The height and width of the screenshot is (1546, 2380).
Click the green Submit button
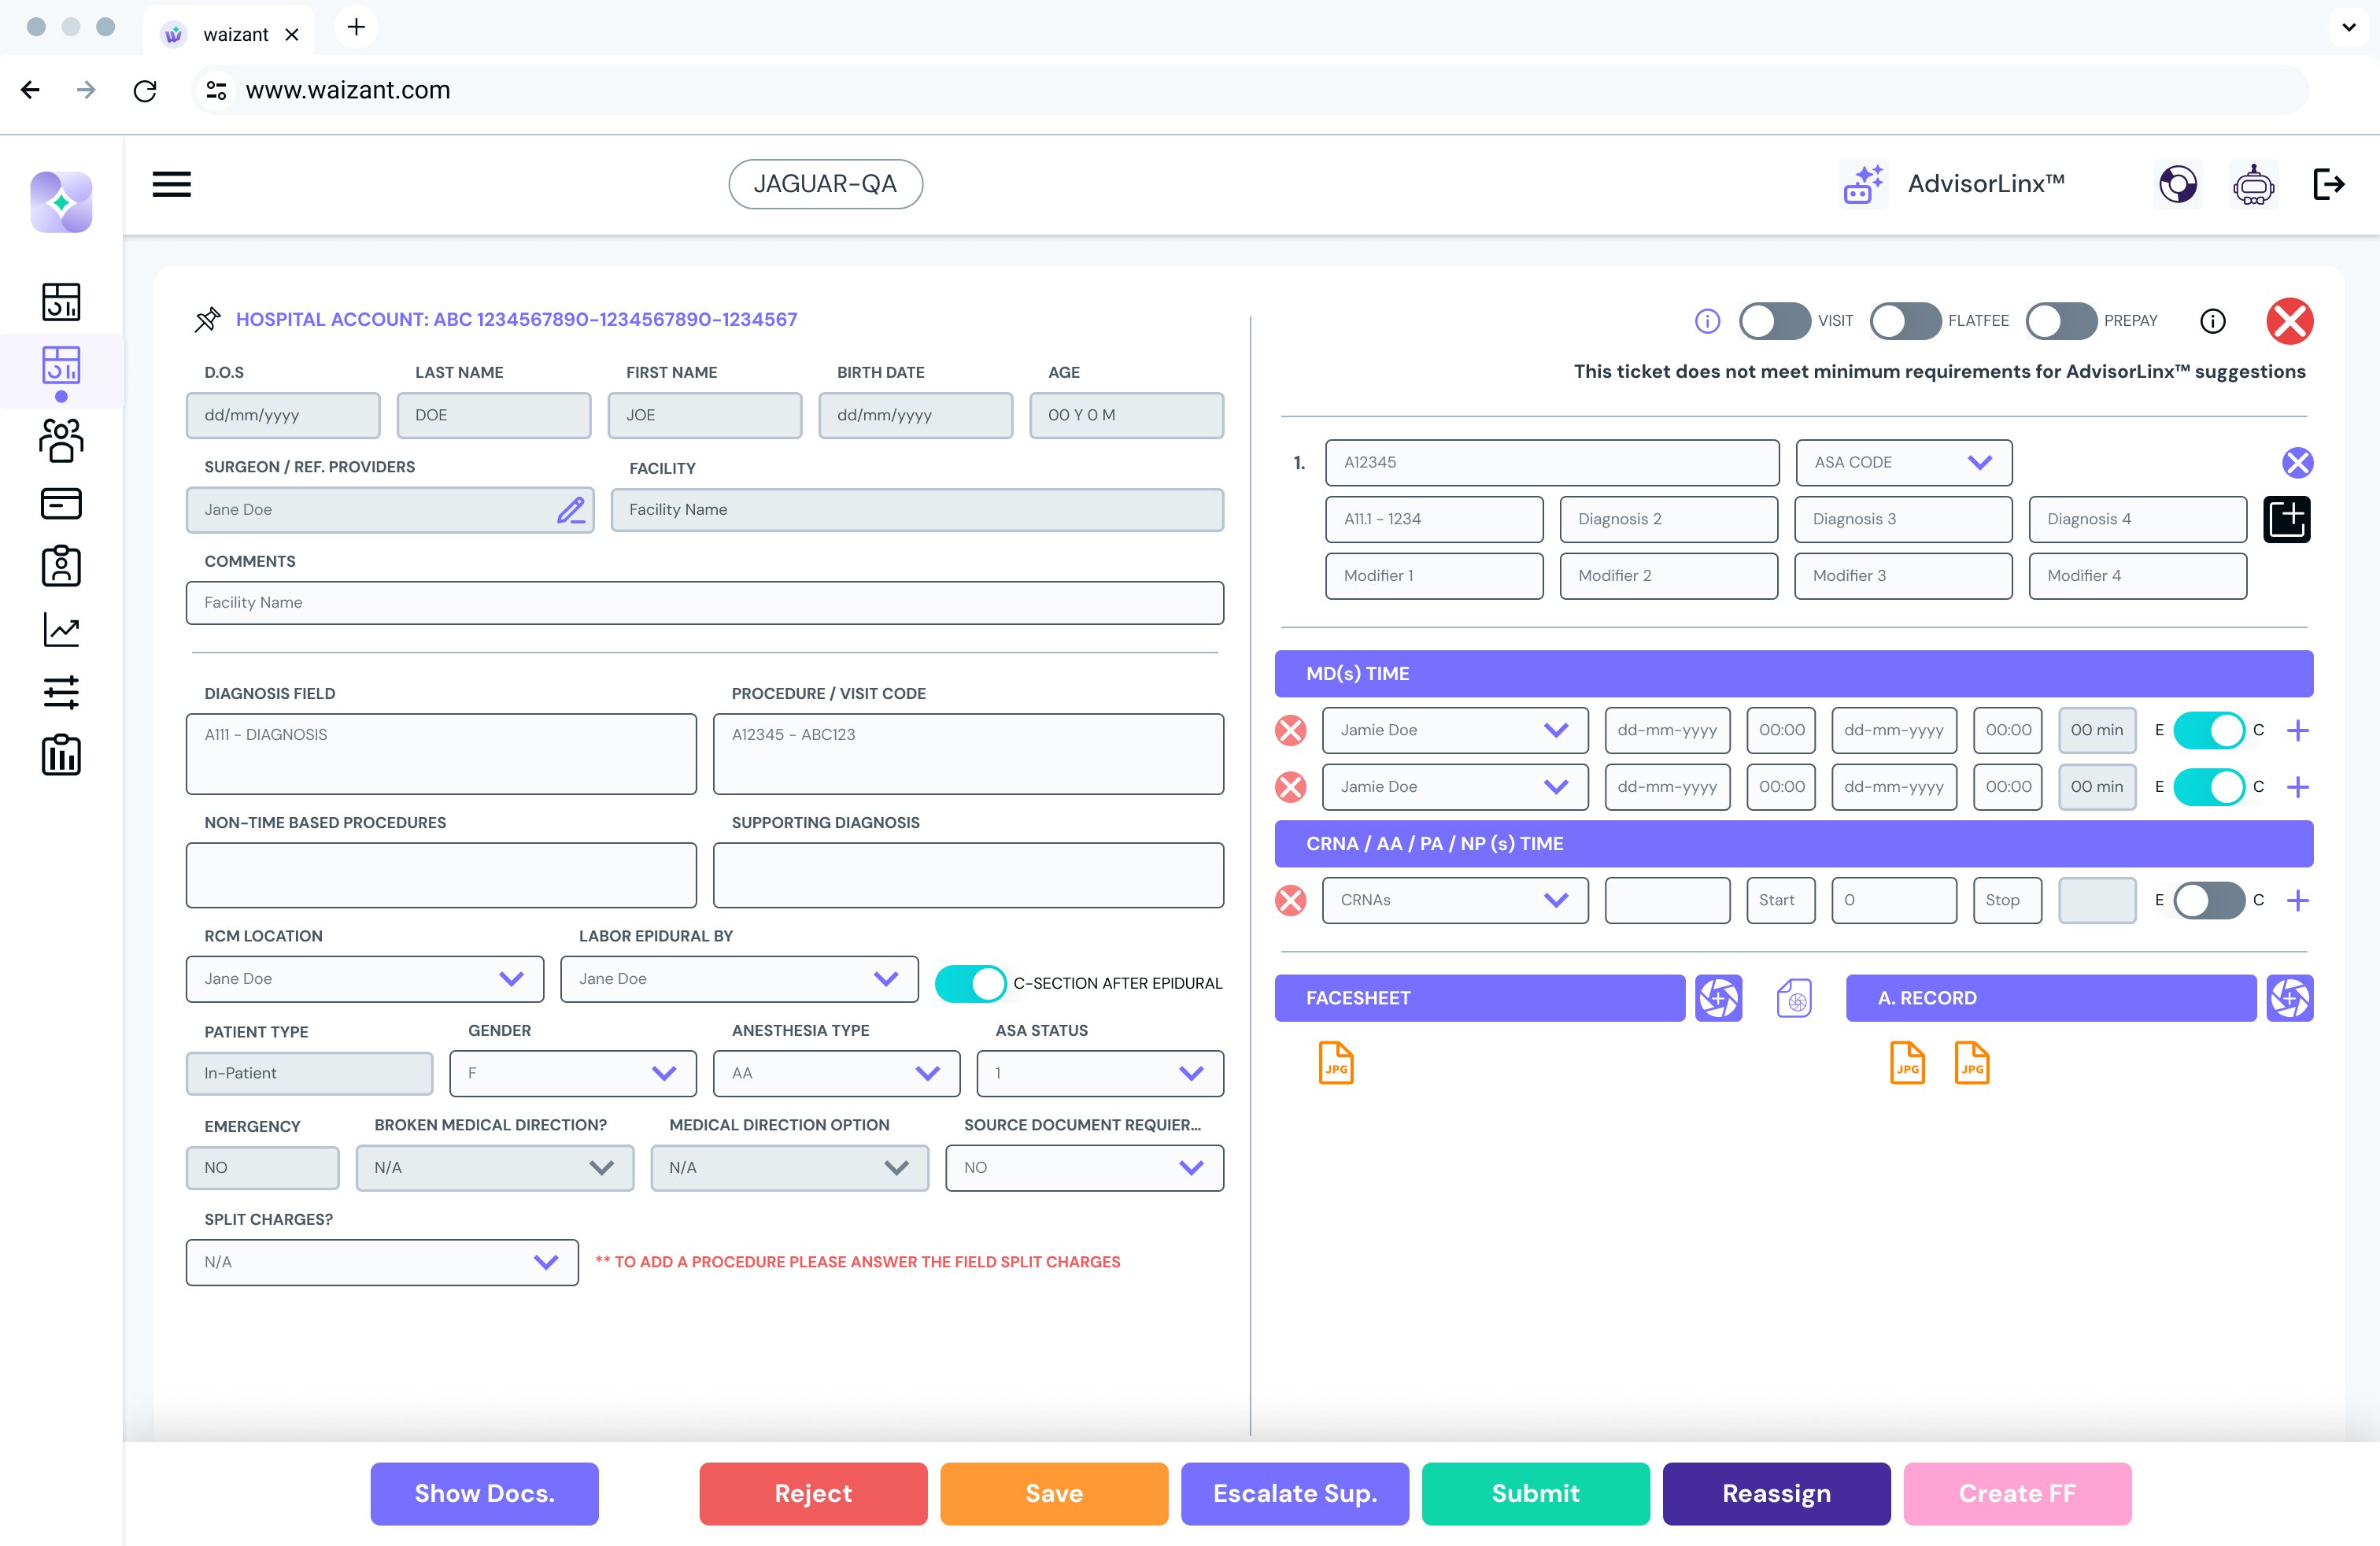(x=1535, y=1493)
